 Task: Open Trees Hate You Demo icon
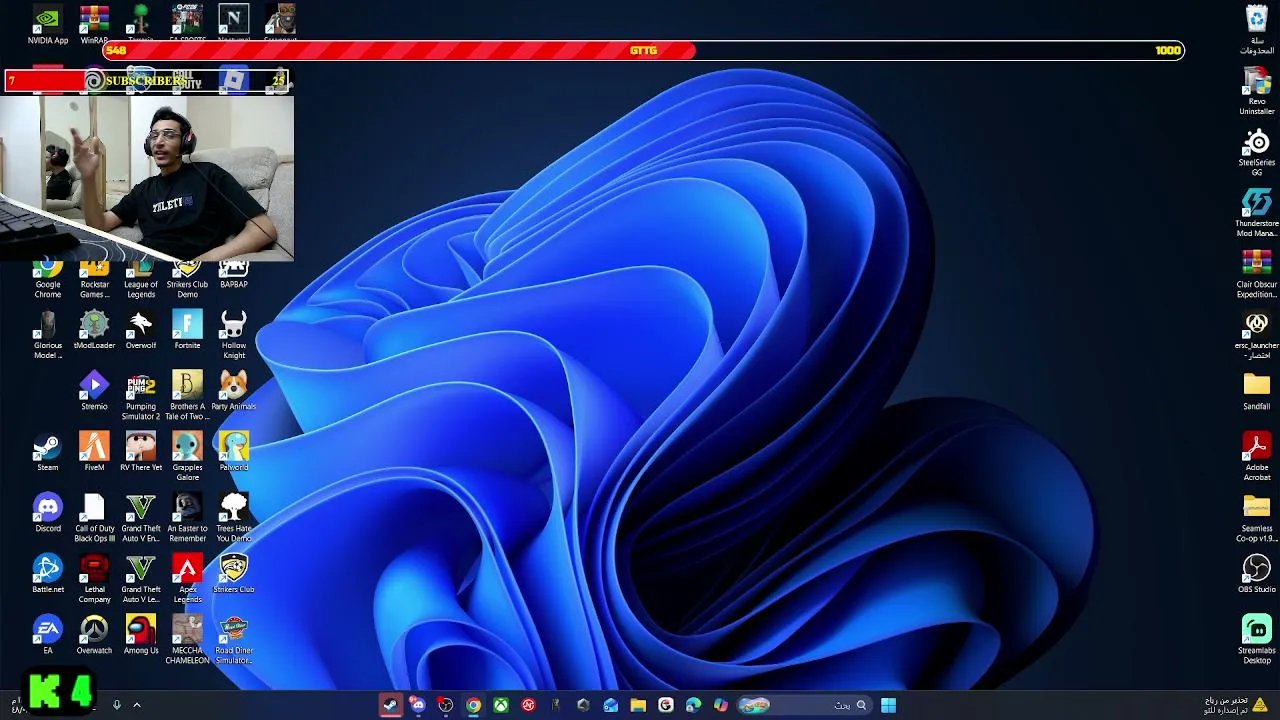234,518
